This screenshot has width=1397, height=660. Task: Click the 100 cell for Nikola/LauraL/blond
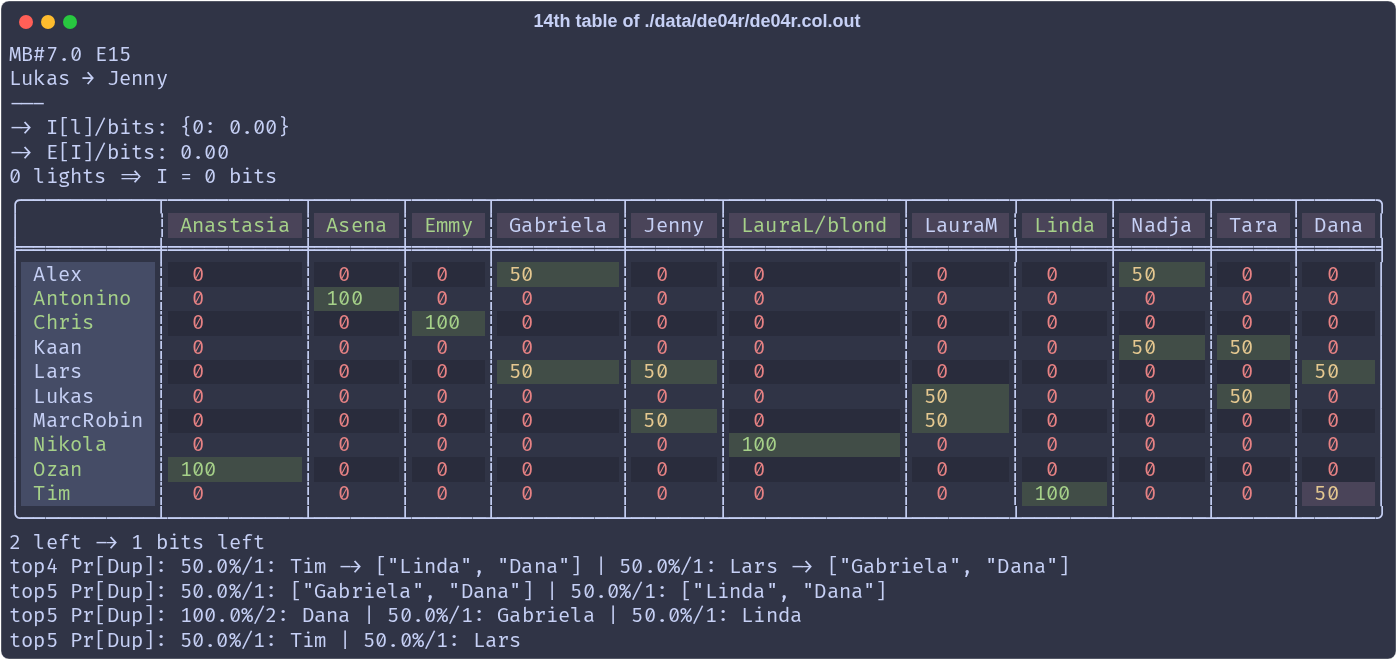click(814, 444)
